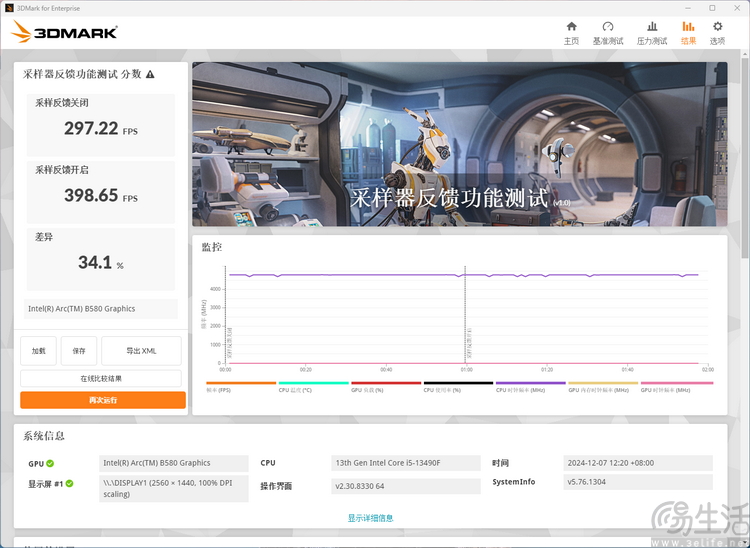Switch to the 结果 results tab
750x548 pixels.
(688, 33)
